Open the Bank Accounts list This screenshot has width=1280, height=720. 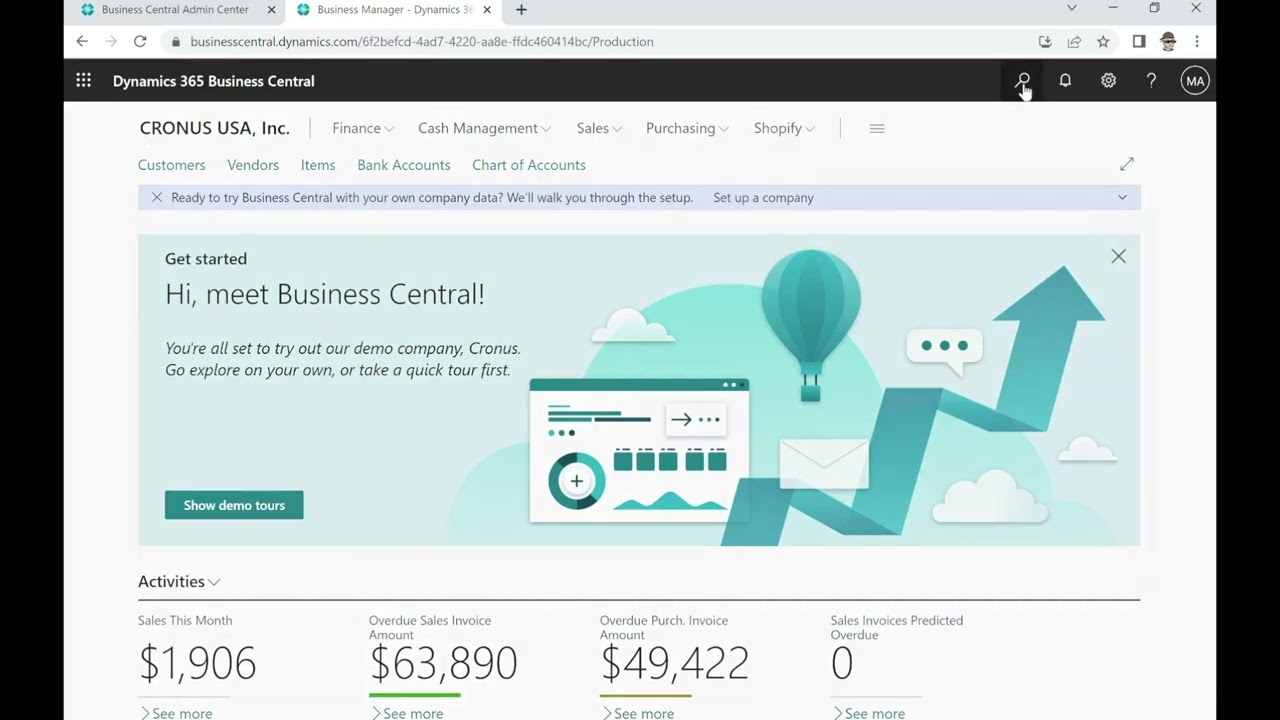click(x=404, y=165)
